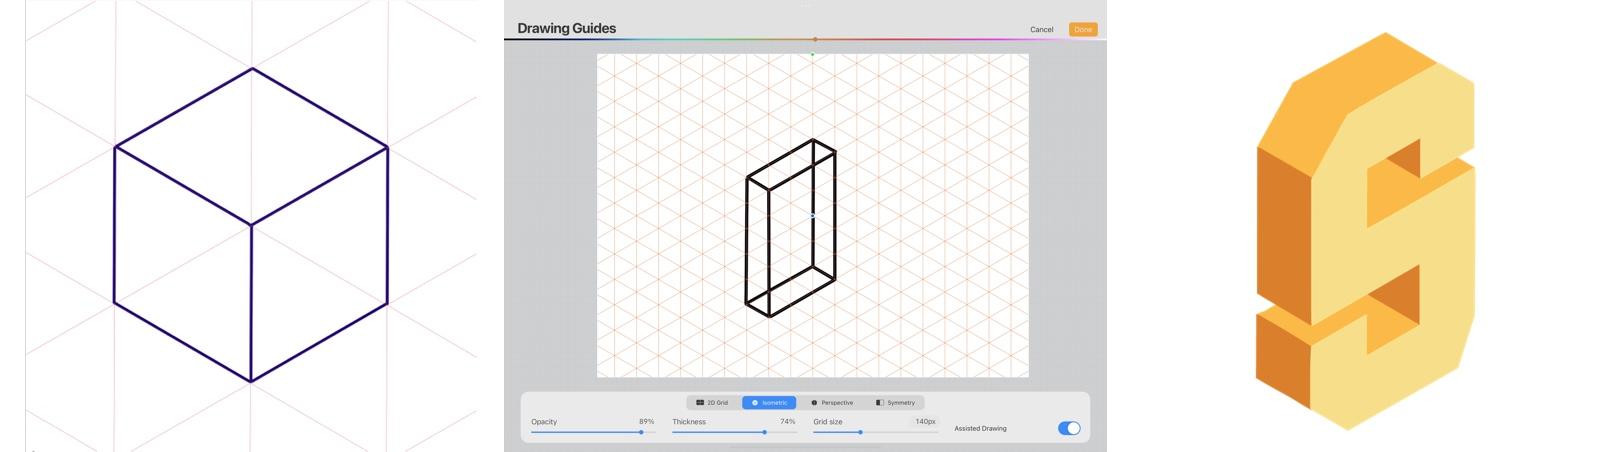The height and width of the screenshot is (452, 1610).
Task: Click the Thickness slider handle
Action: tap(765, 432)
